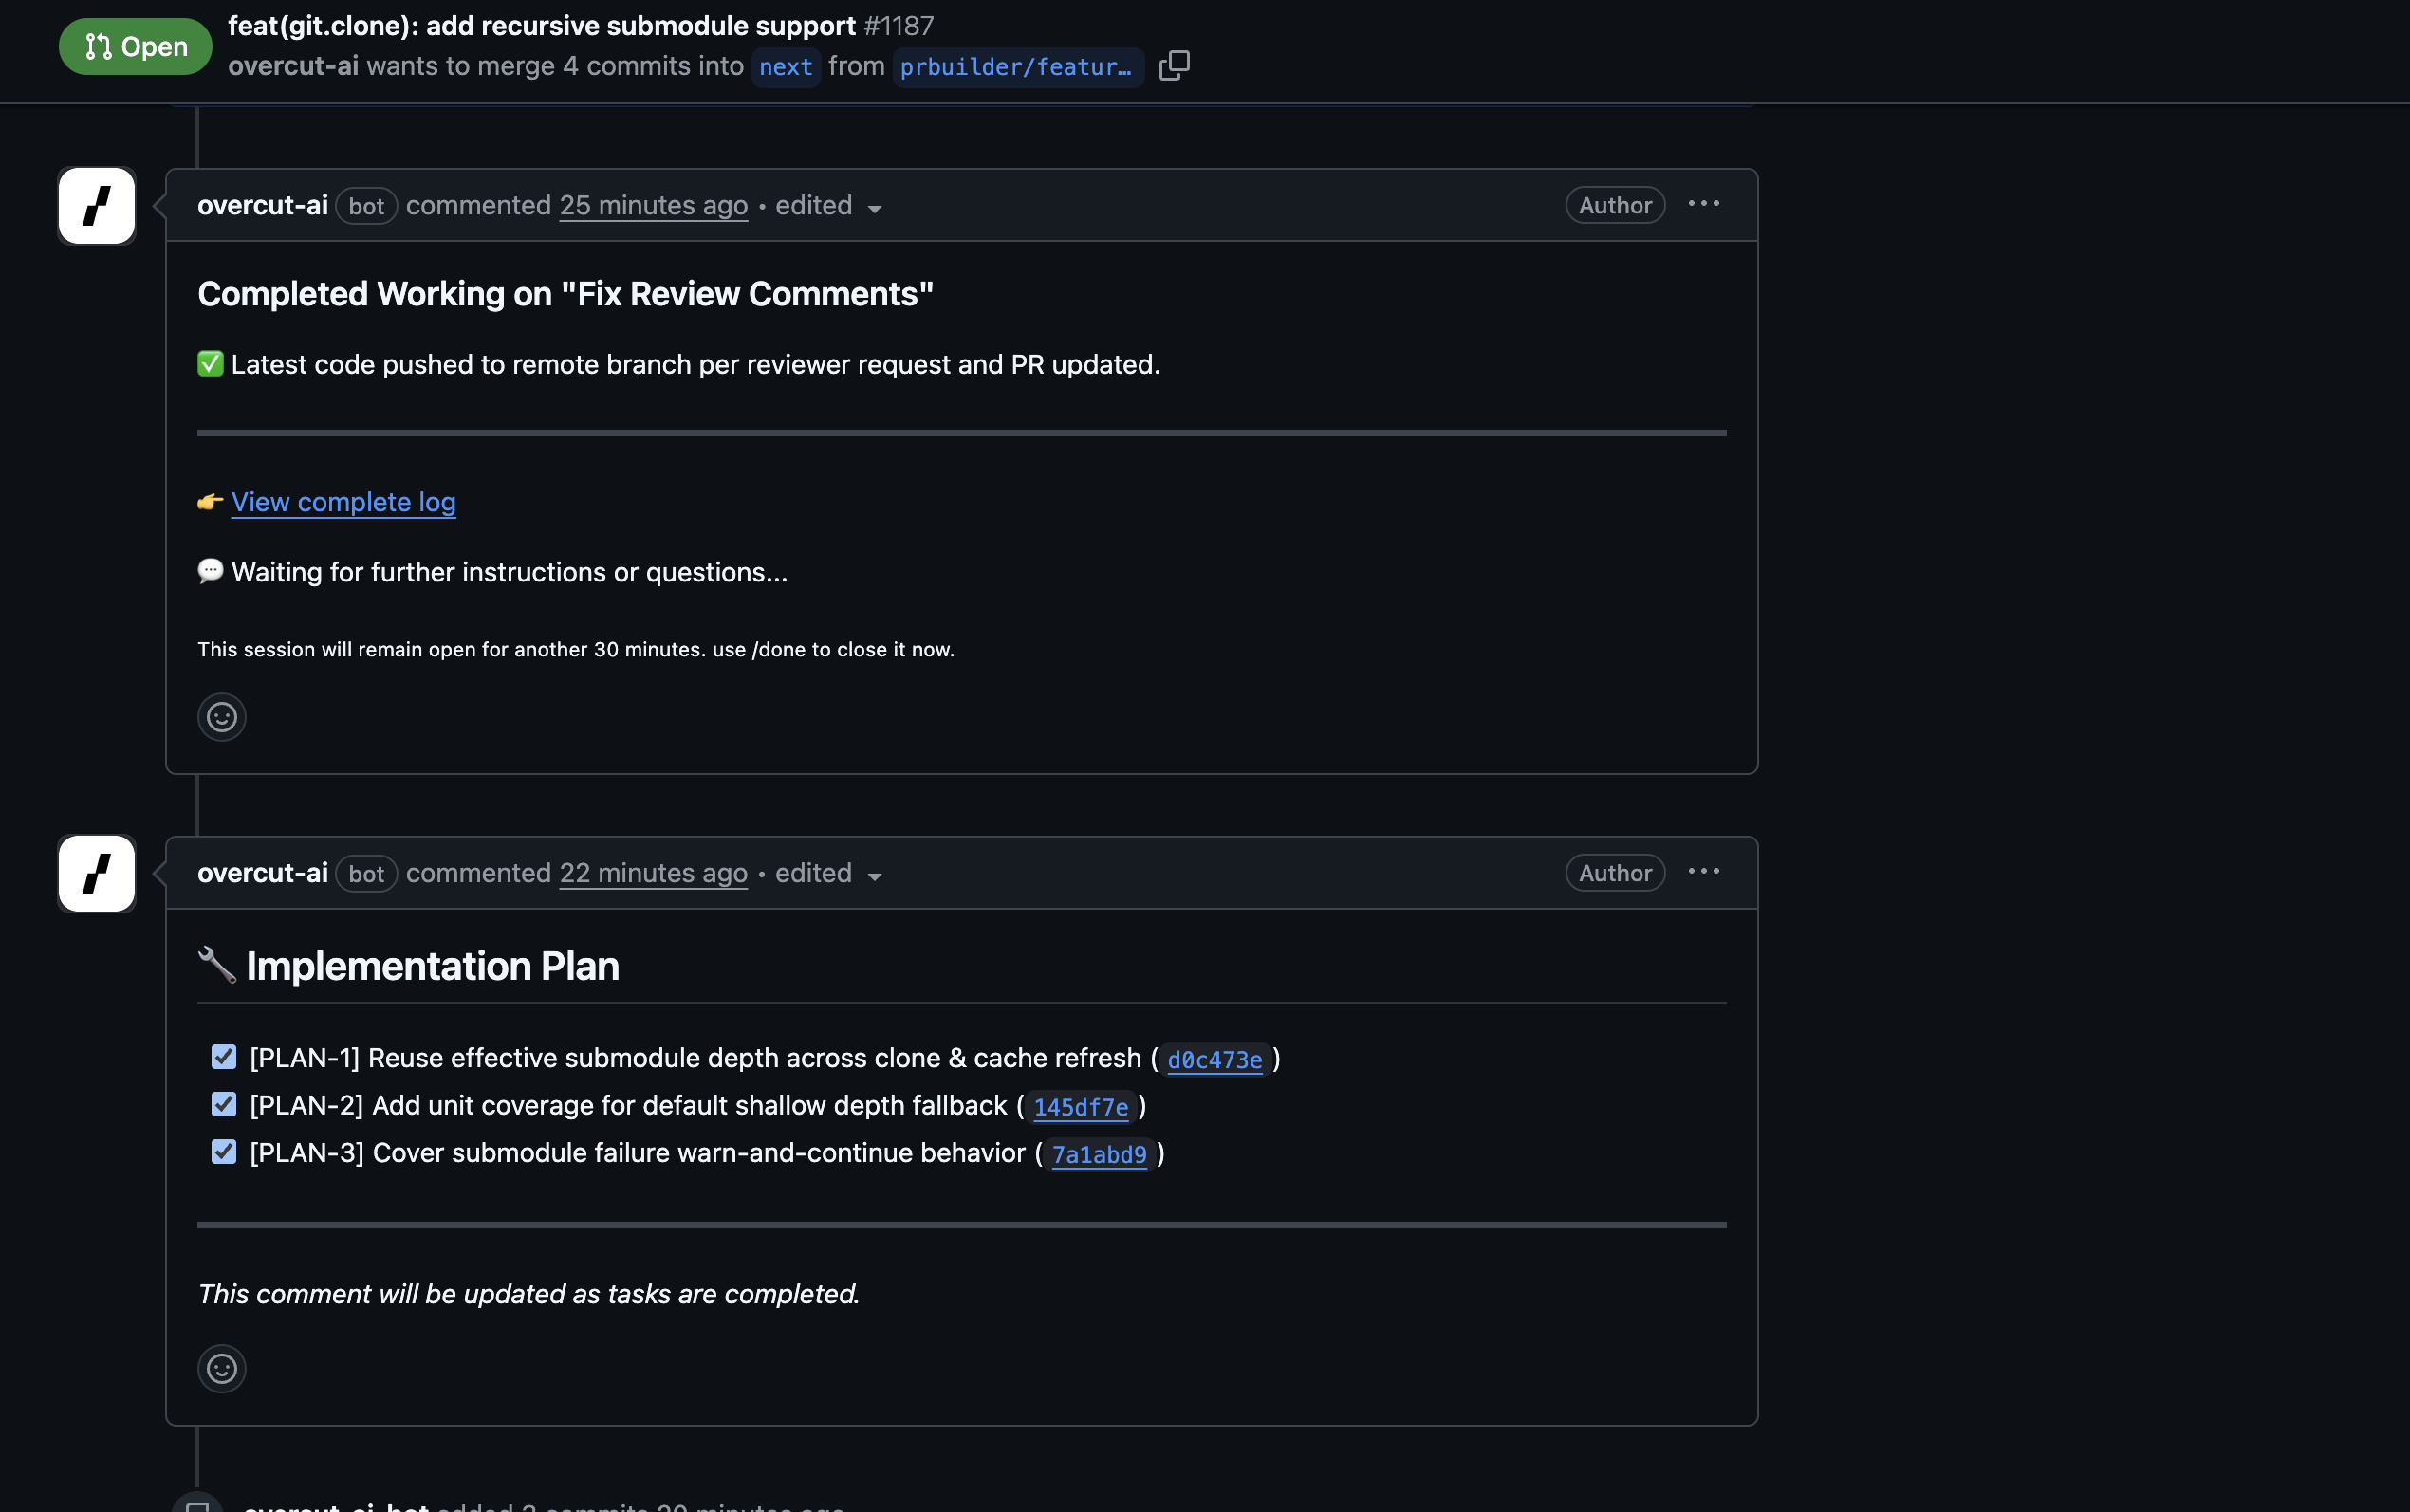Open commit 7a1abd9
This screenshot has height=1512, width=2410.
[1098, 1155]
